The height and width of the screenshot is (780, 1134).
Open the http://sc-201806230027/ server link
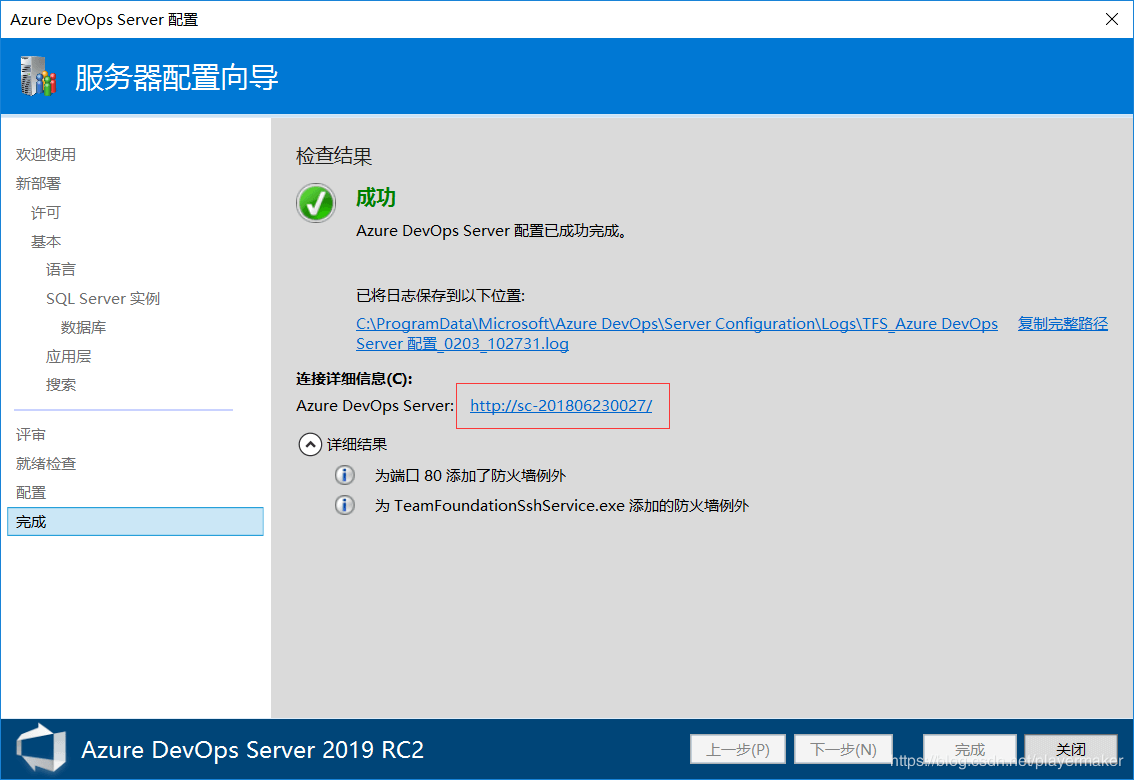click(x=561, y=406)
